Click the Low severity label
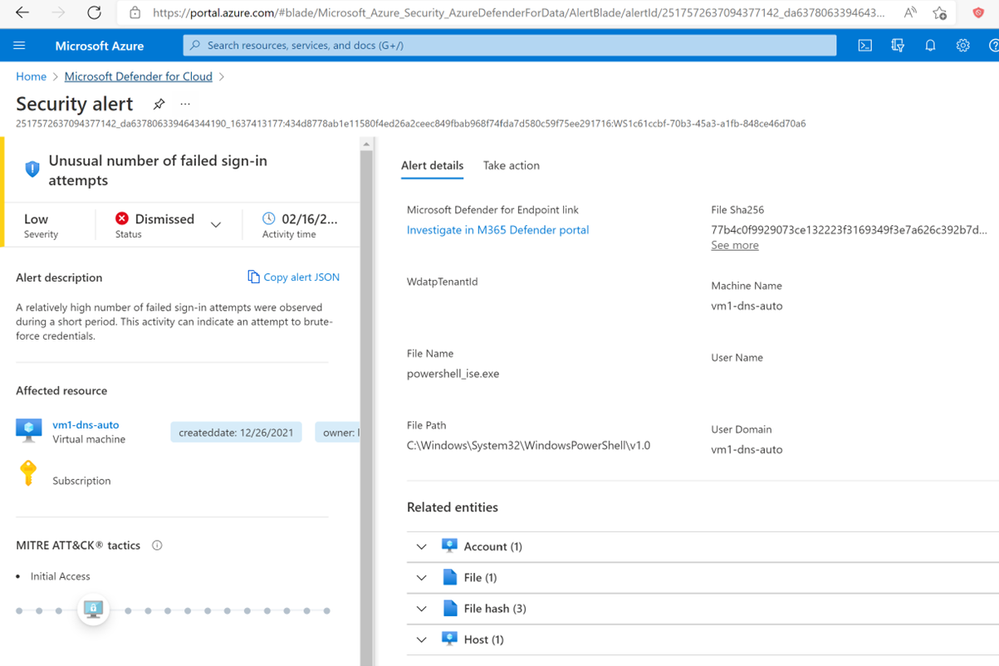Image resolution: width=999 pixels, height=666 pixels. [x=36, y=219]
